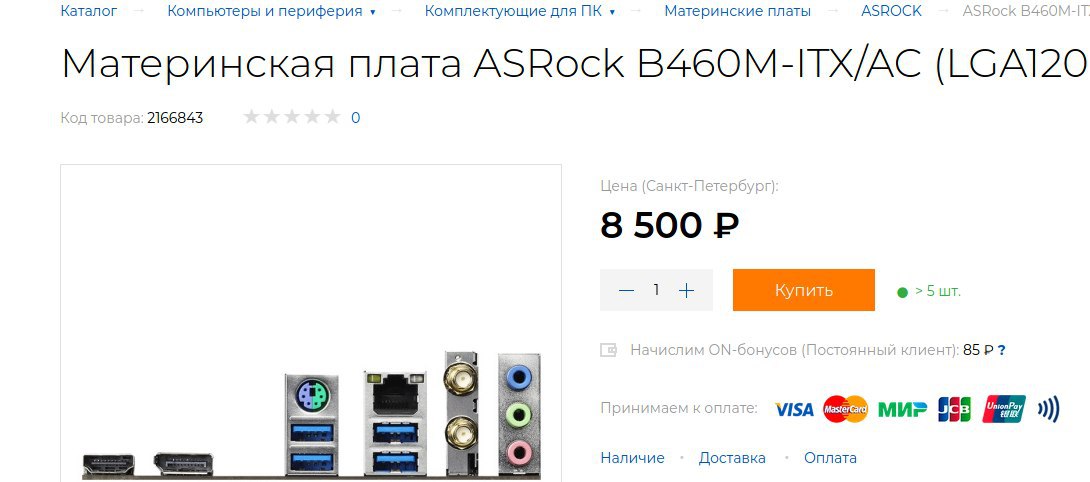Expand the Комплектующие для ПК dropdown arrow
This screenshot has height=482, width=1090.
612,13
